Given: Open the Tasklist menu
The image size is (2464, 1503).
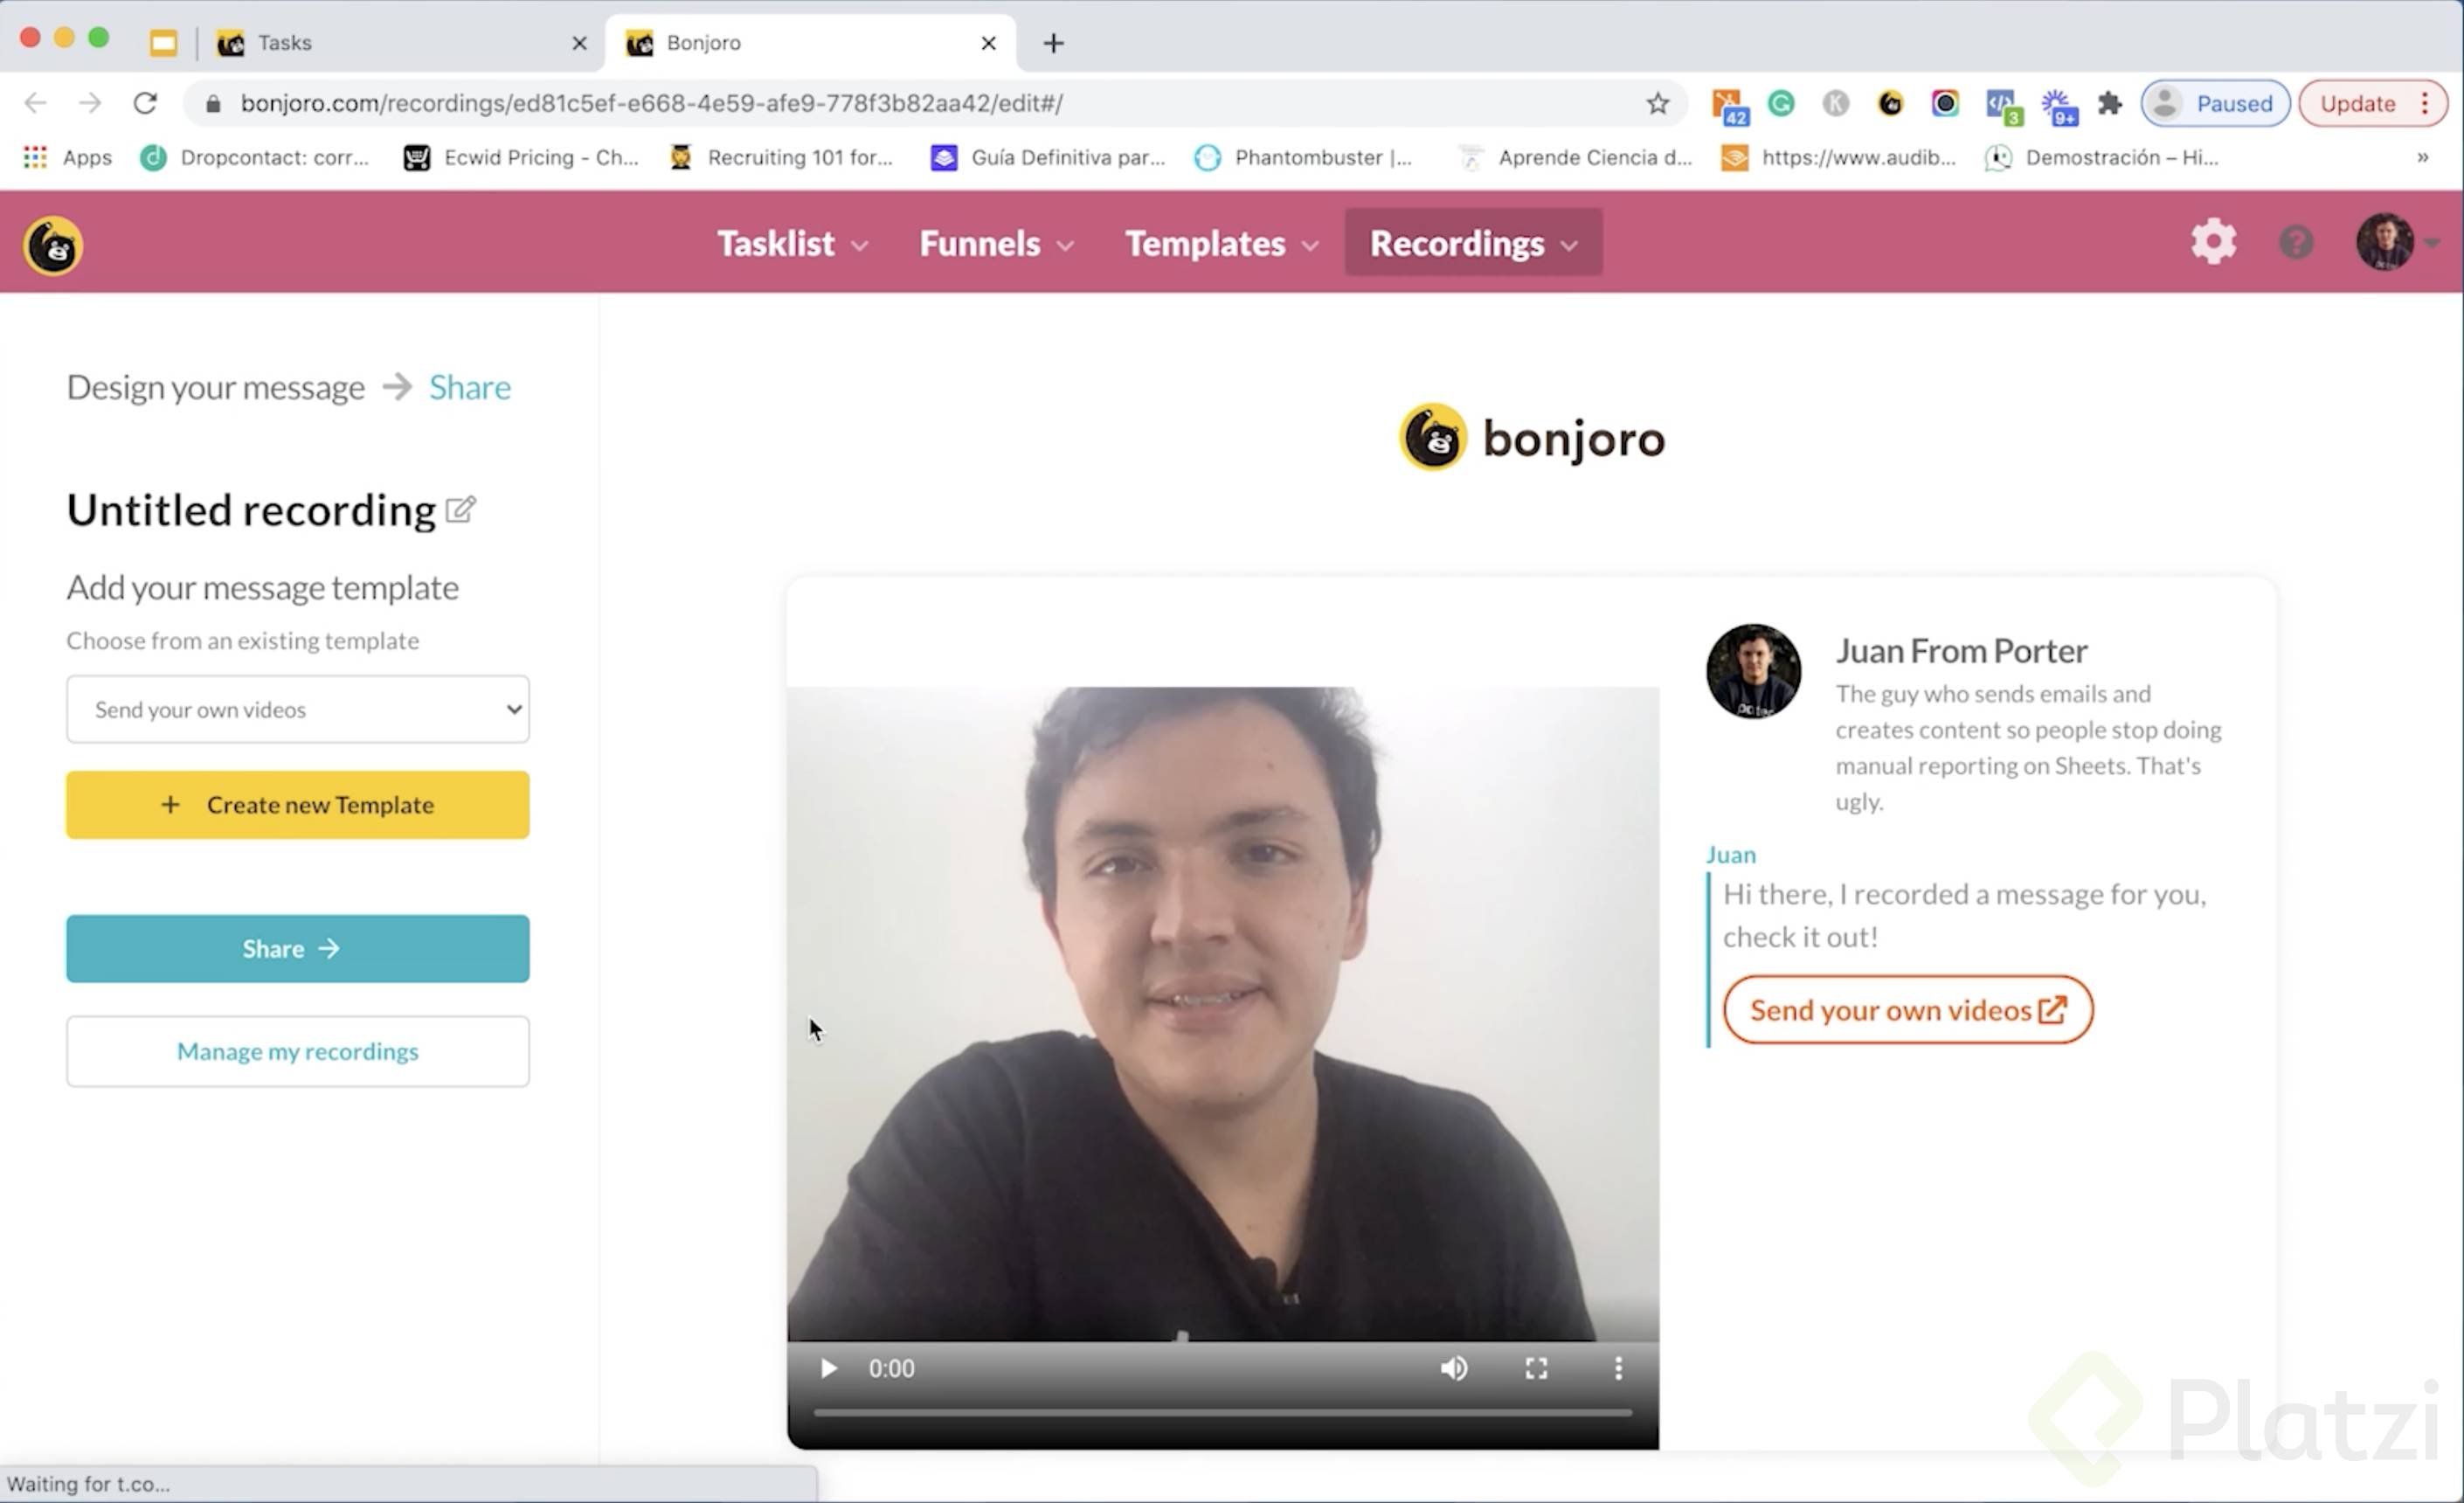Looking at the screenshot, I should 792,243.
